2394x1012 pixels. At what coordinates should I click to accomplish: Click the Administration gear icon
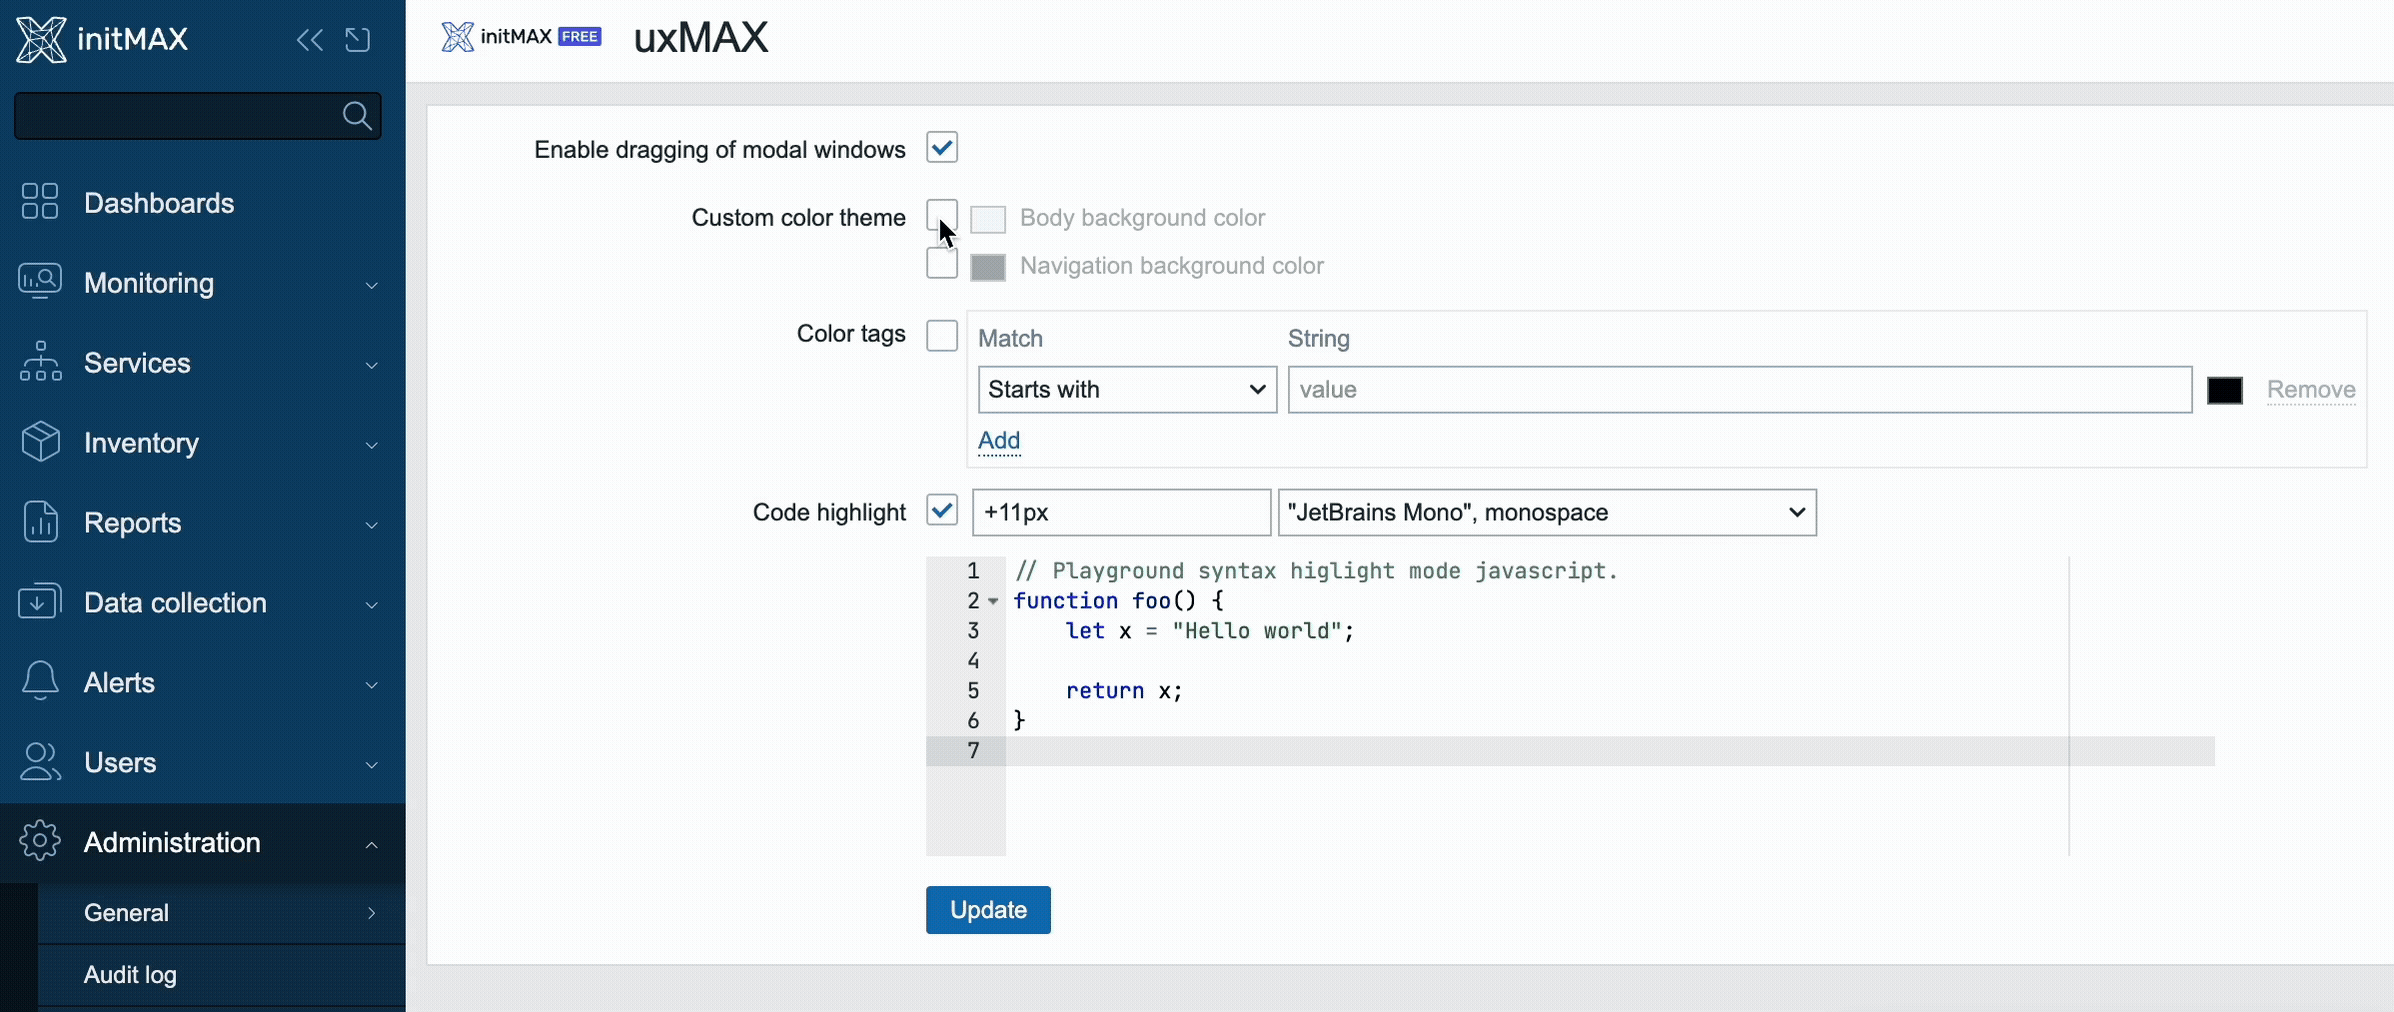(40, 842)
